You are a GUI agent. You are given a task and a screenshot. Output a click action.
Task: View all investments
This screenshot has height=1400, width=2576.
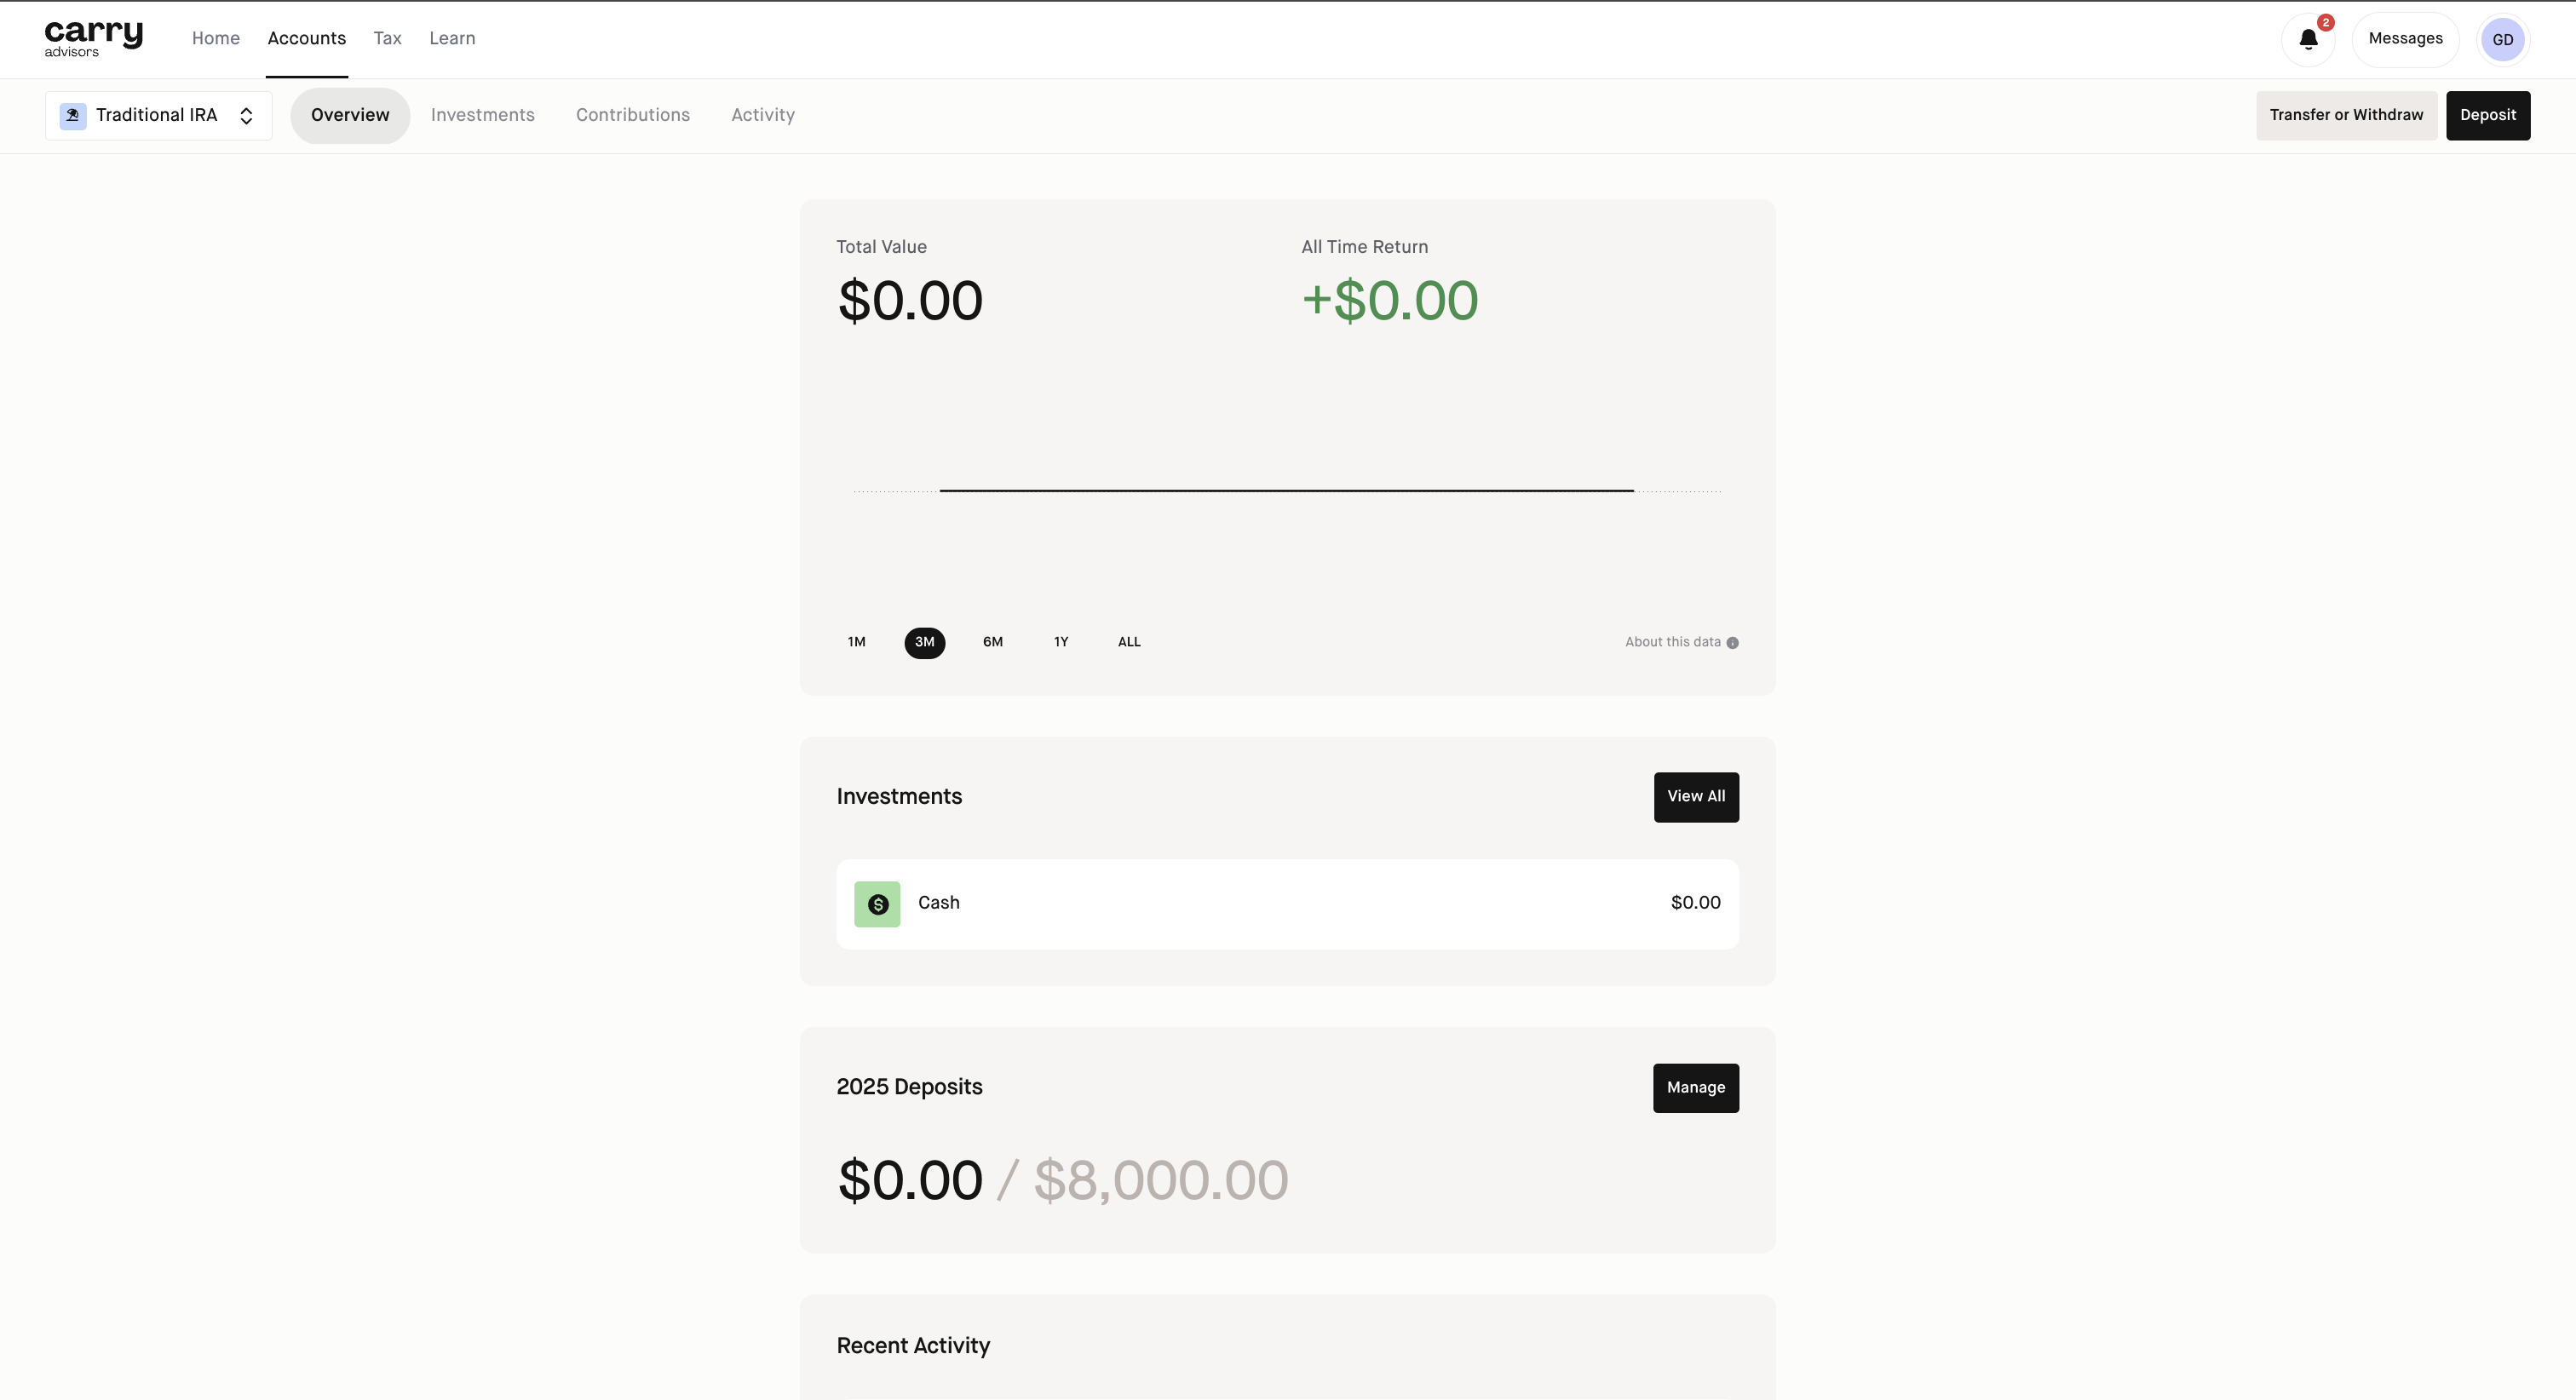tap(1695, 797)
